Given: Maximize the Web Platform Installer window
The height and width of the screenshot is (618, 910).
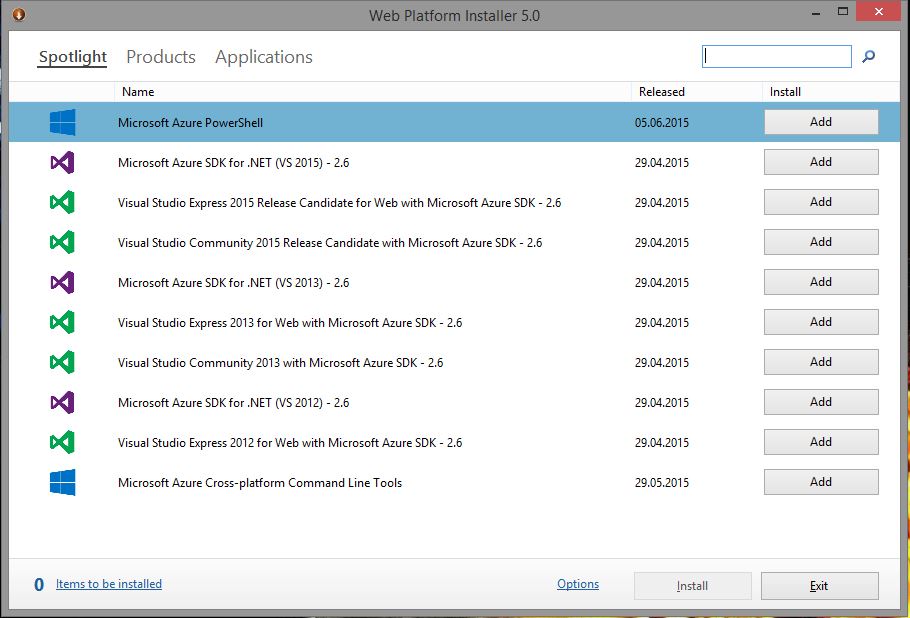Looking at the screenshot, I should coord(843,12).
